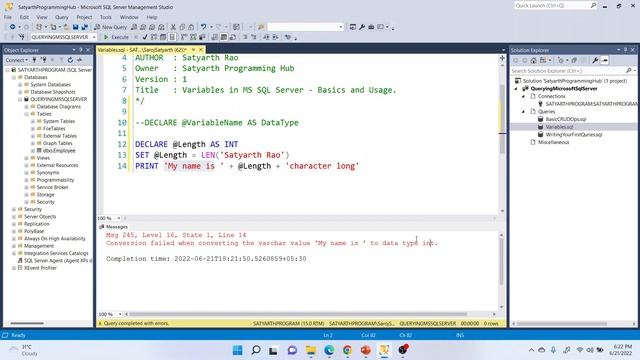The width and height of the screenshot is (640, 360).
Task: Select BasicCRUDOps.sql in Solution Explorer
Action: pos(565,119)
